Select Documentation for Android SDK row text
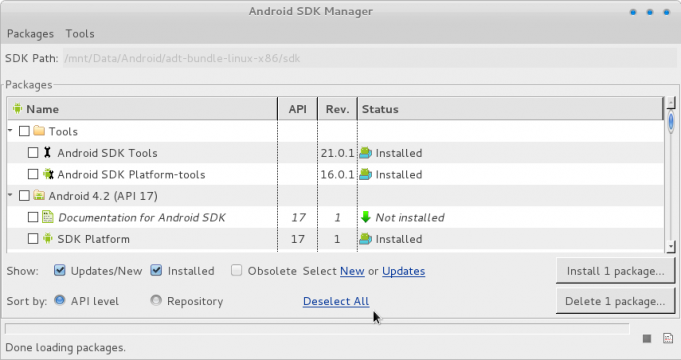The width and height of the screenshot is (681, 360). tap(142, 218)
